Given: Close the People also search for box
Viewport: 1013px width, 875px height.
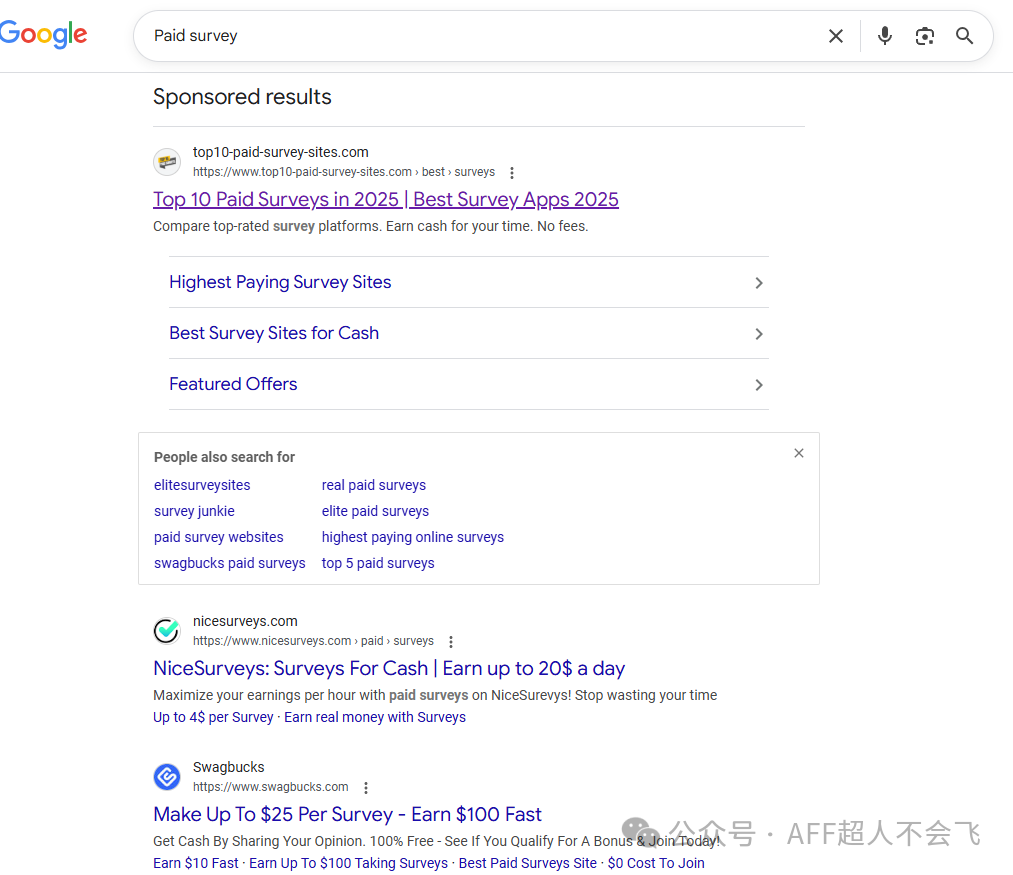Looking at the screenshot, I should coord(799,453).
